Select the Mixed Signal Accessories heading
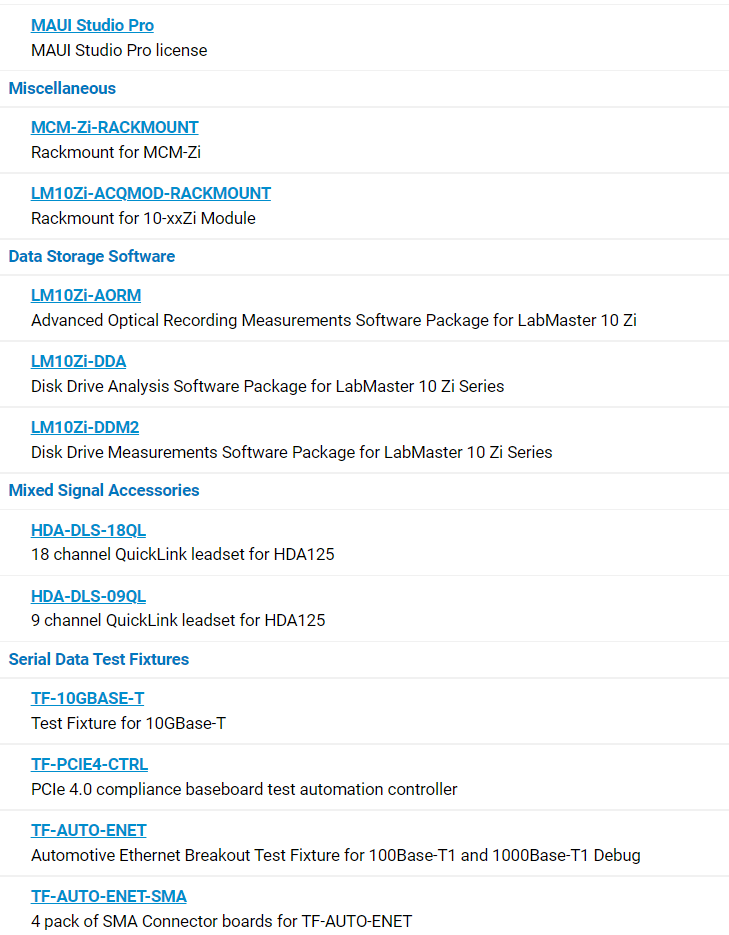 (x=104, y=490)
